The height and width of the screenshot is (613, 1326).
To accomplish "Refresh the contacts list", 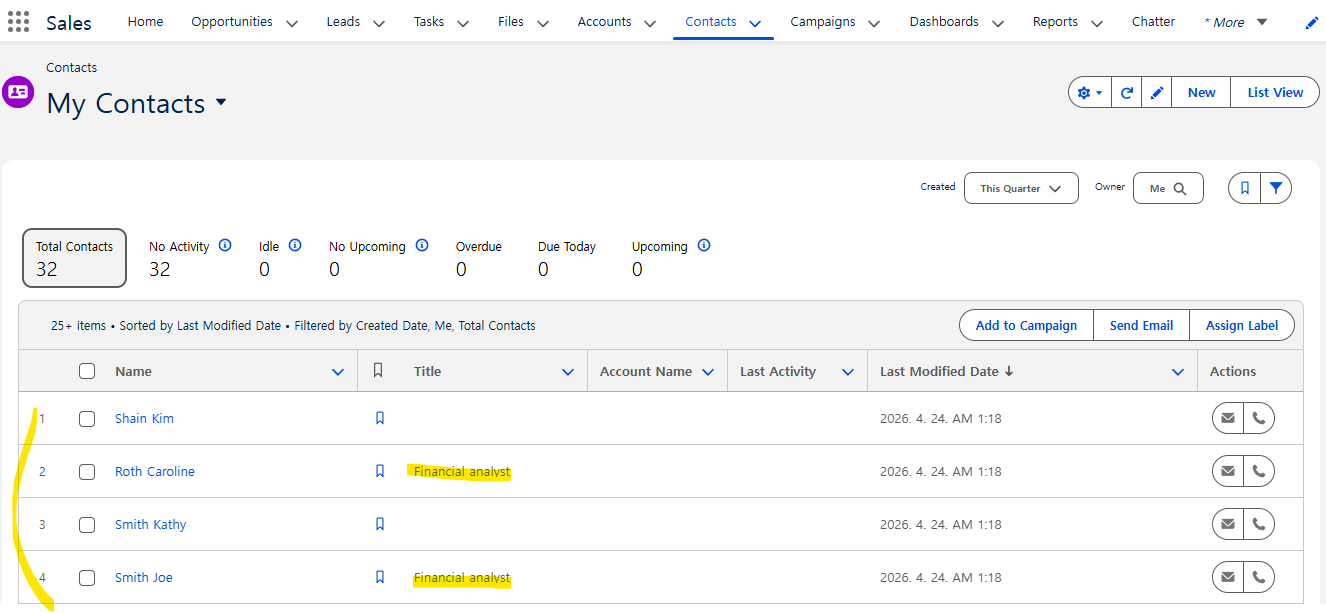I will point(1126,93).
